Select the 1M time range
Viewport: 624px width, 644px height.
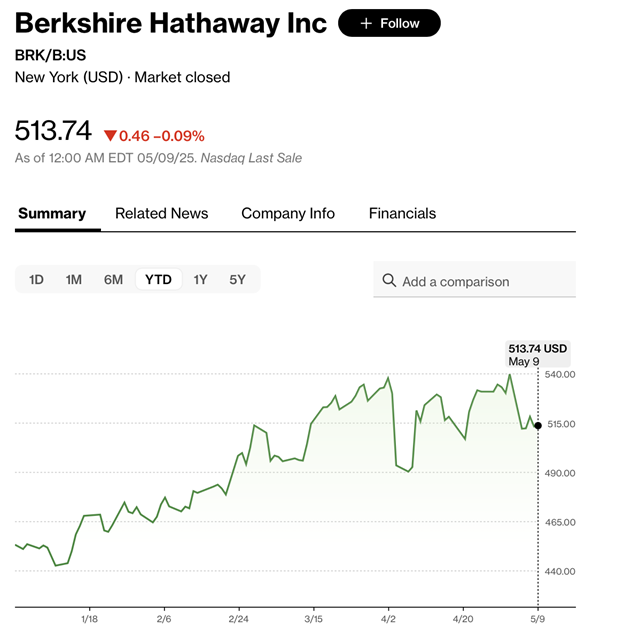pos(73,280)
